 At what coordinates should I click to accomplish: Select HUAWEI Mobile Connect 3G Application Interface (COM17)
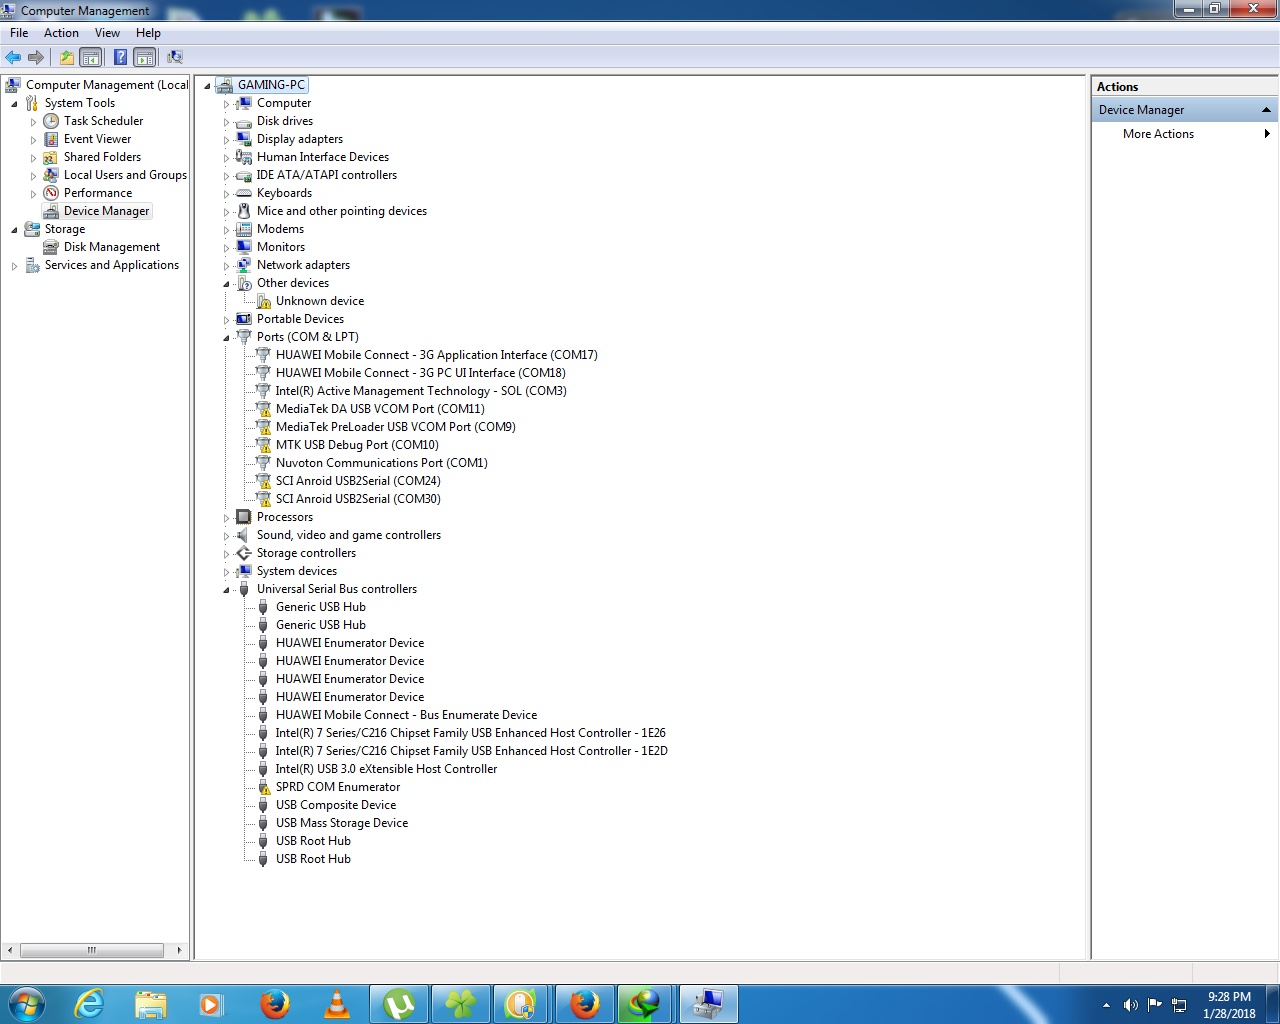pyautogui.click(x=437, y=355)
